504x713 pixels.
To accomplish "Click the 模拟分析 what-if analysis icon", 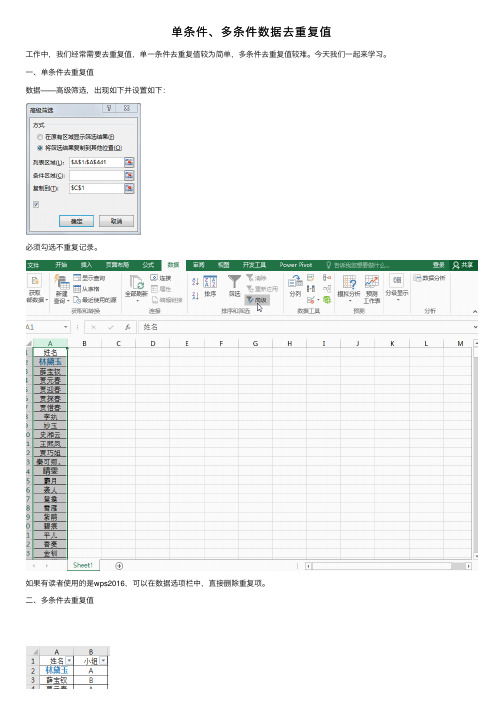I will tap(349, 286).
